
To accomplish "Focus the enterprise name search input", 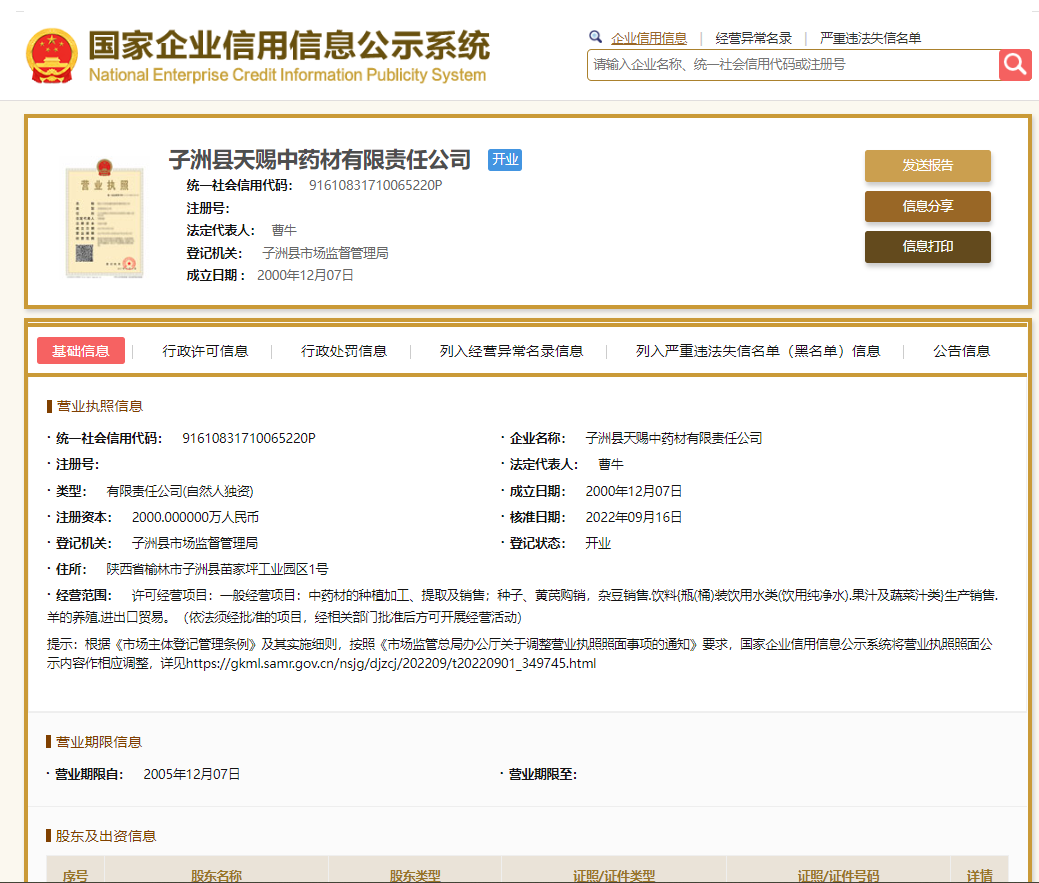I will tap(792, 65).
